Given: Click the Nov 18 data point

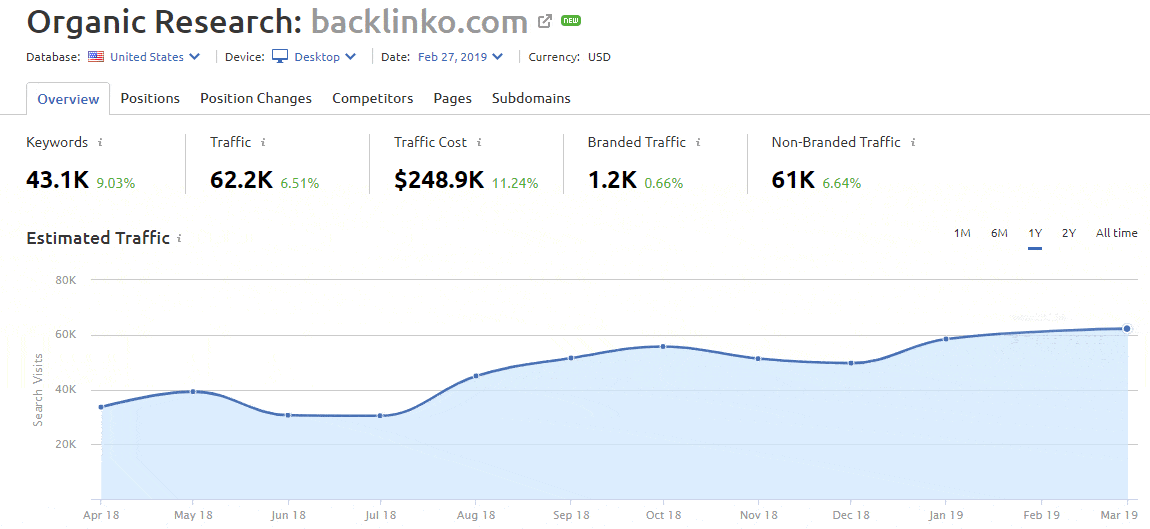Looking at the screenshot, I should tap(758, 359).
